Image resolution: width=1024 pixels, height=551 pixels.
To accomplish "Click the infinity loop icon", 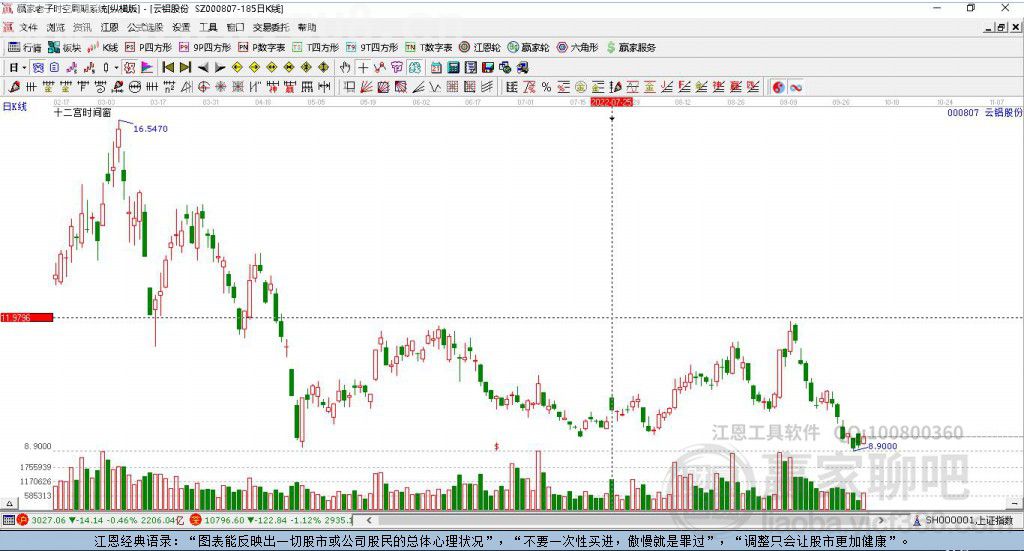I will [x=796, y=87].
